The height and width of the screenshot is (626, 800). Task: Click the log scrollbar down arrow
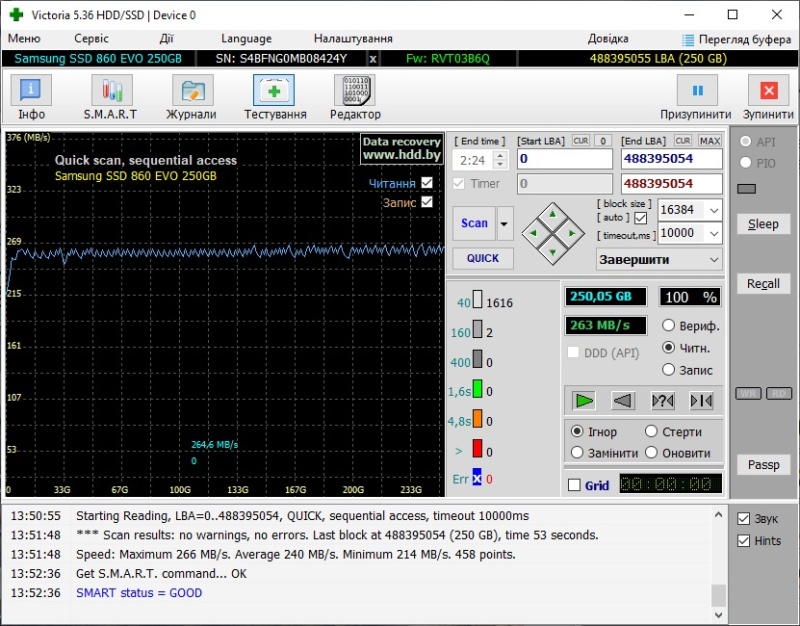tap(718, 614)
